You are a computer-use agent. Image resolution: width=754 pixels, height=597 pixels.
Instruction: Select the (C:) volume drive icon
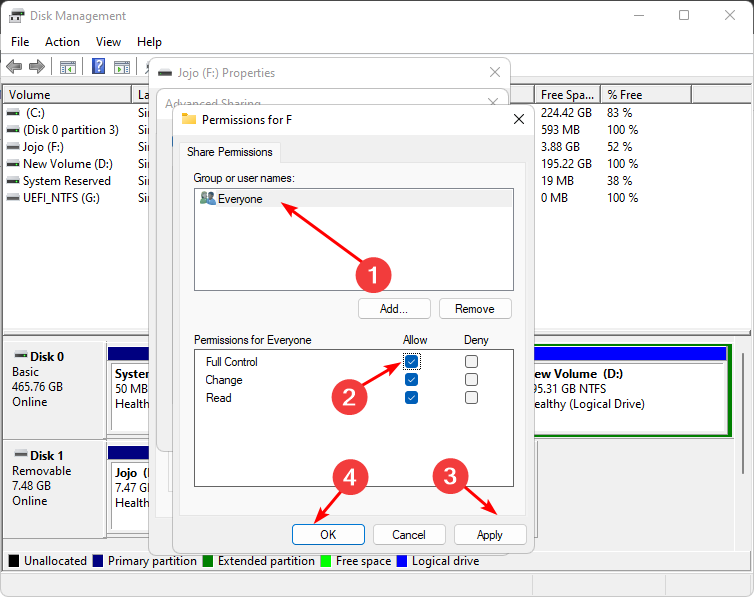(13, 113)
